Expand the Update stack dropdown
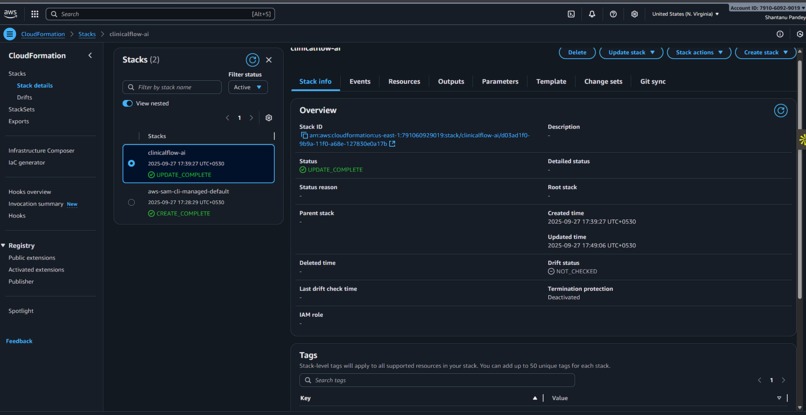Screen dimensions: 806x415 pyautogui.click(x=631, y=52)
